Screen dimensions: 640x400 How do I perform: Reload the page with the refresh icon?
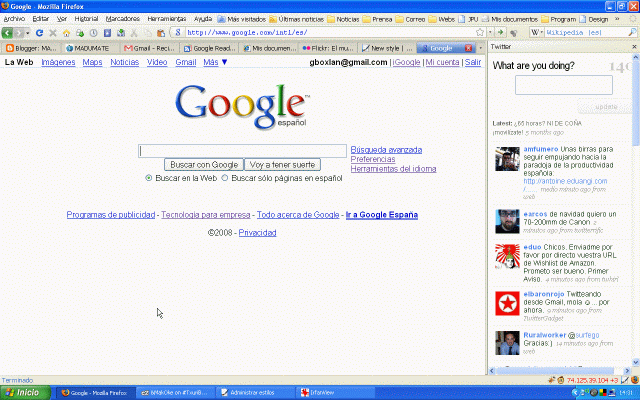coord(40,33)
